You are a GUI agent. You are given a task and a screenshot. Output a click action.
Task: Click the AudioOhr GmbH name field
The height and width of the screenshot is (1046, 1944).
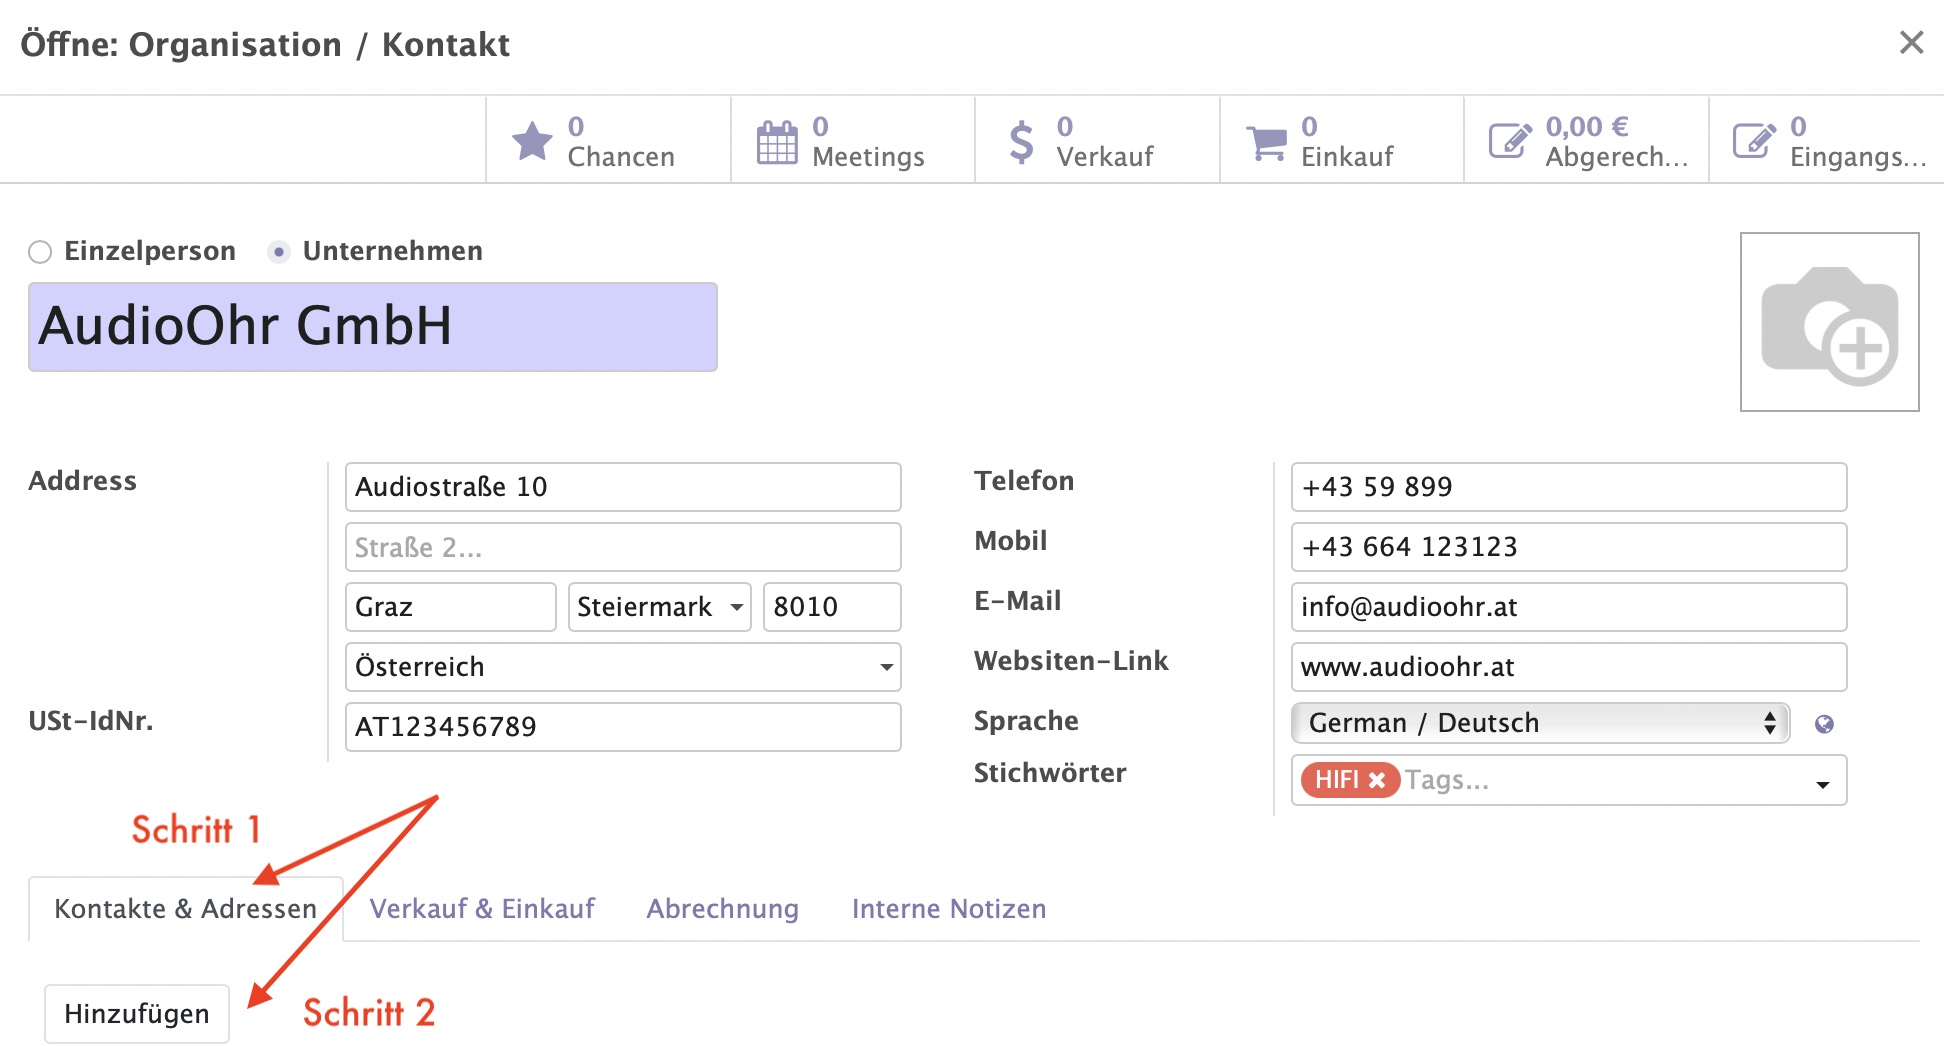(373, 327)
